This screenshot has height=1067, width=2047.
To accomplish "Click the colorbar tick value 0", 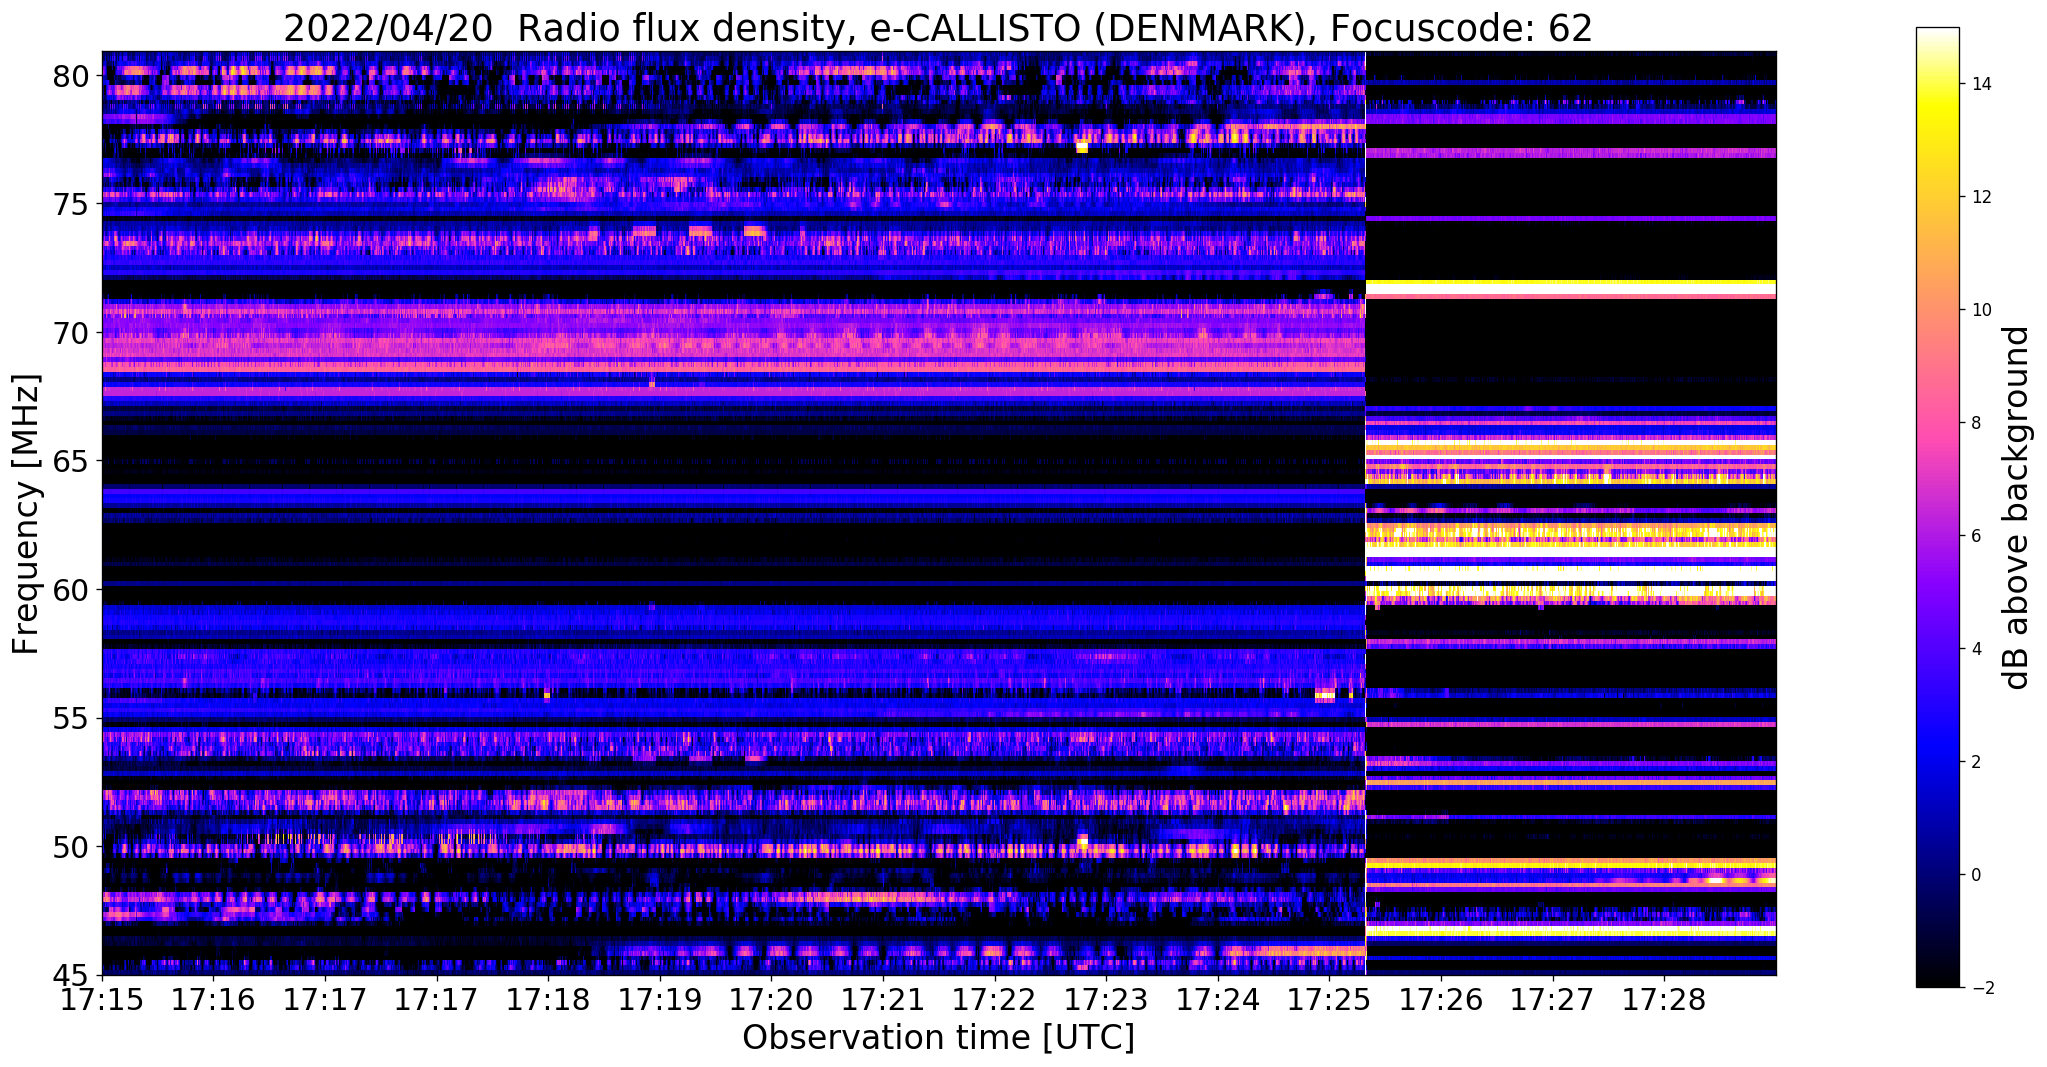I will click(x=1975, y=875).
